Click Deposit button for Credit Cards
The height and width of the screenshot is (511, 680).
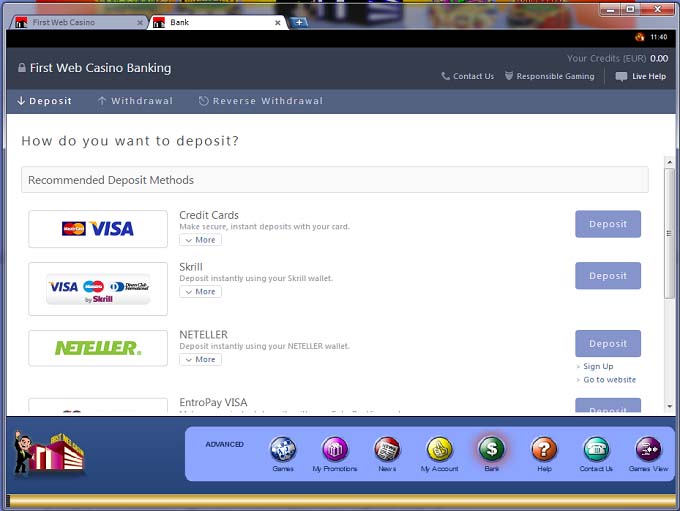point(607,224)
